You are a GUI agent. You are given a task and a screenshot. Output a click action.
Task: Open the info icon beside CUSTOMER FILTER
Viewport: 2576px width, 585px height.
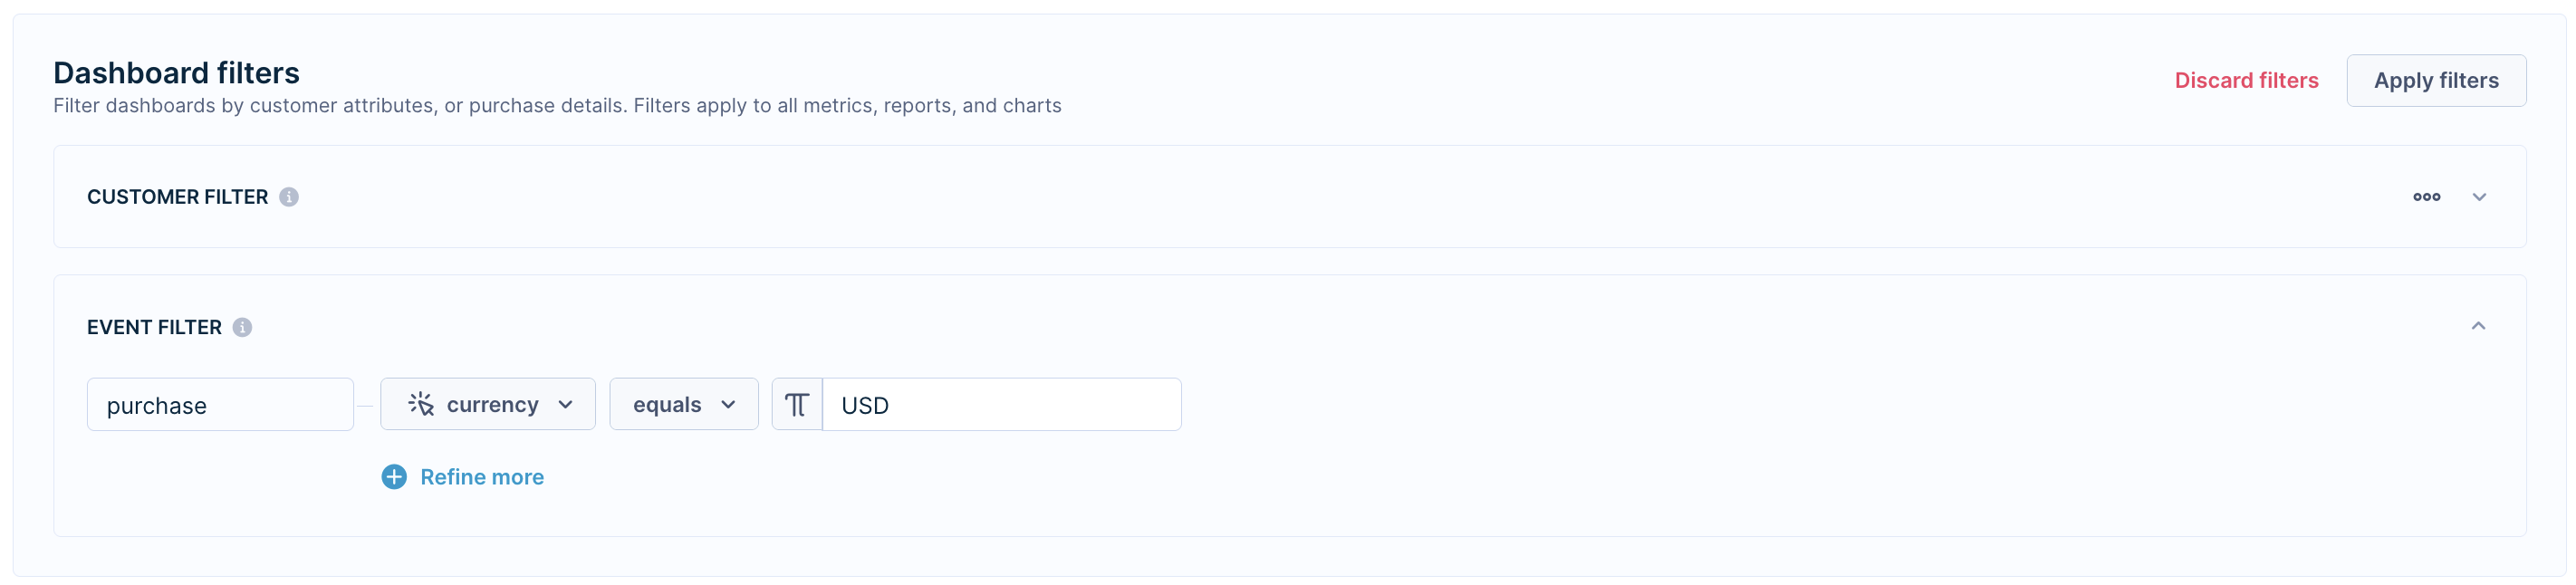(x=288, y=197)
